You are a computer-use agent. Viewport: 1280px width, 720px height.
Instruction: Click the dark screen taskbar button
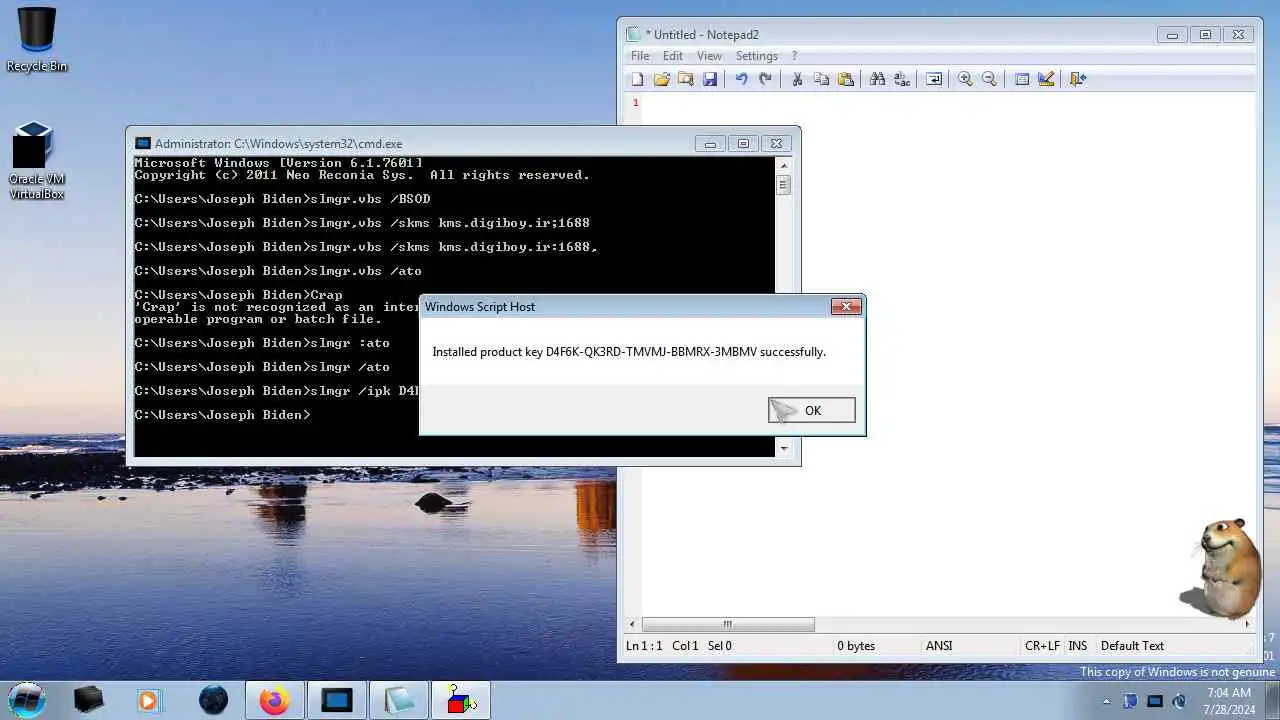coord(337,700)
